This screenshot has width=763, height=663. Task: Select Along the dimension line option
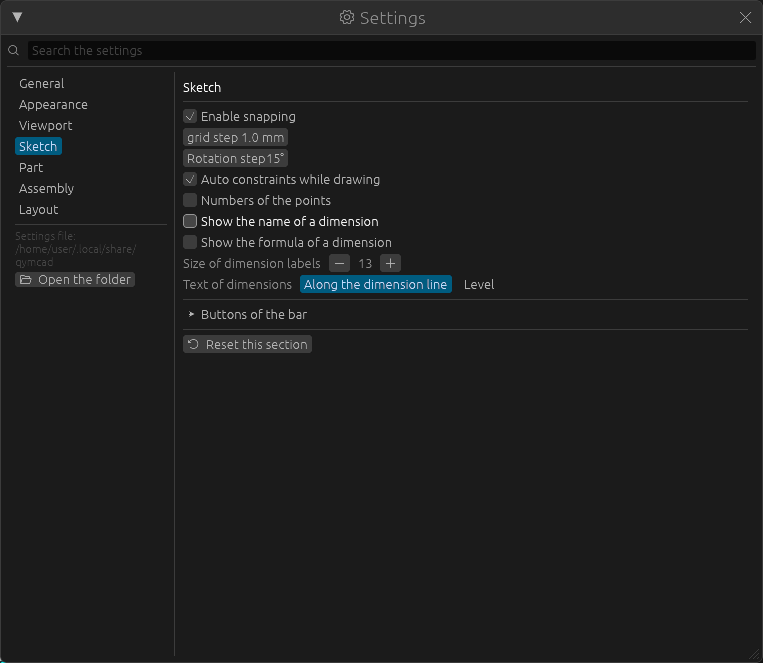[x=376, y=284]
